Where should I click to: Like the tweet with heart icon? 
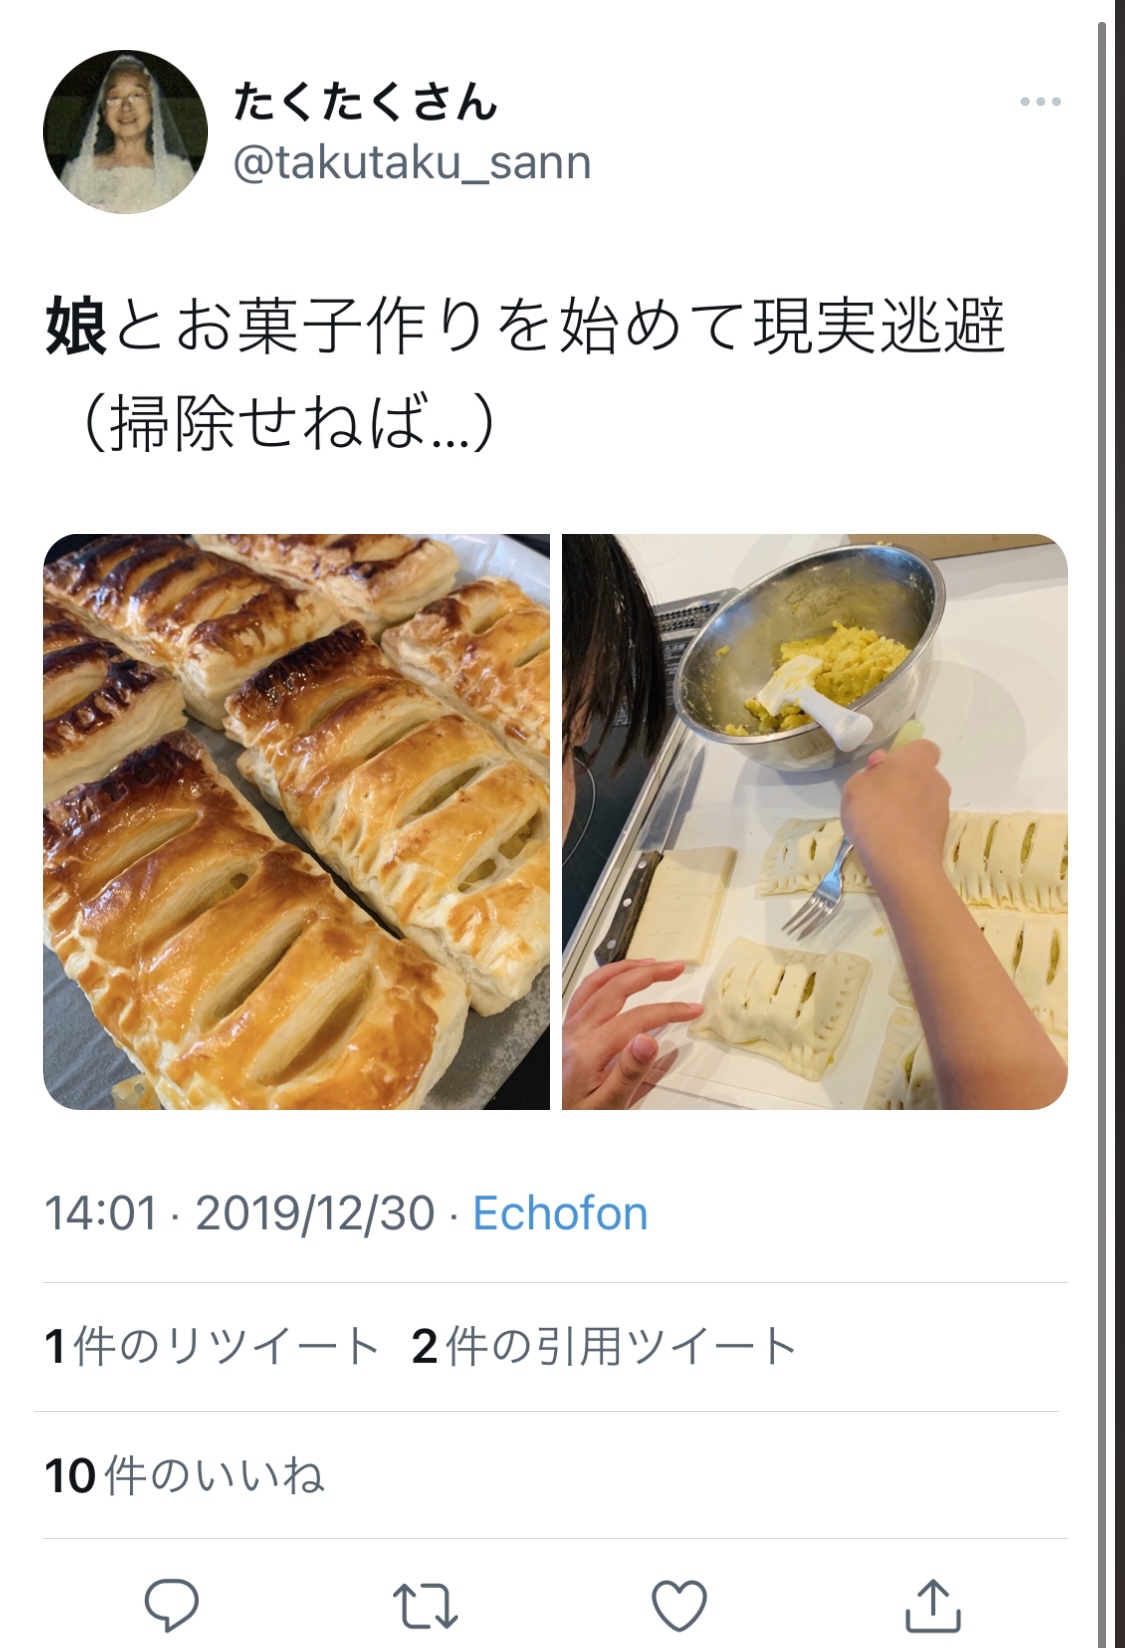pos(679,1606)
